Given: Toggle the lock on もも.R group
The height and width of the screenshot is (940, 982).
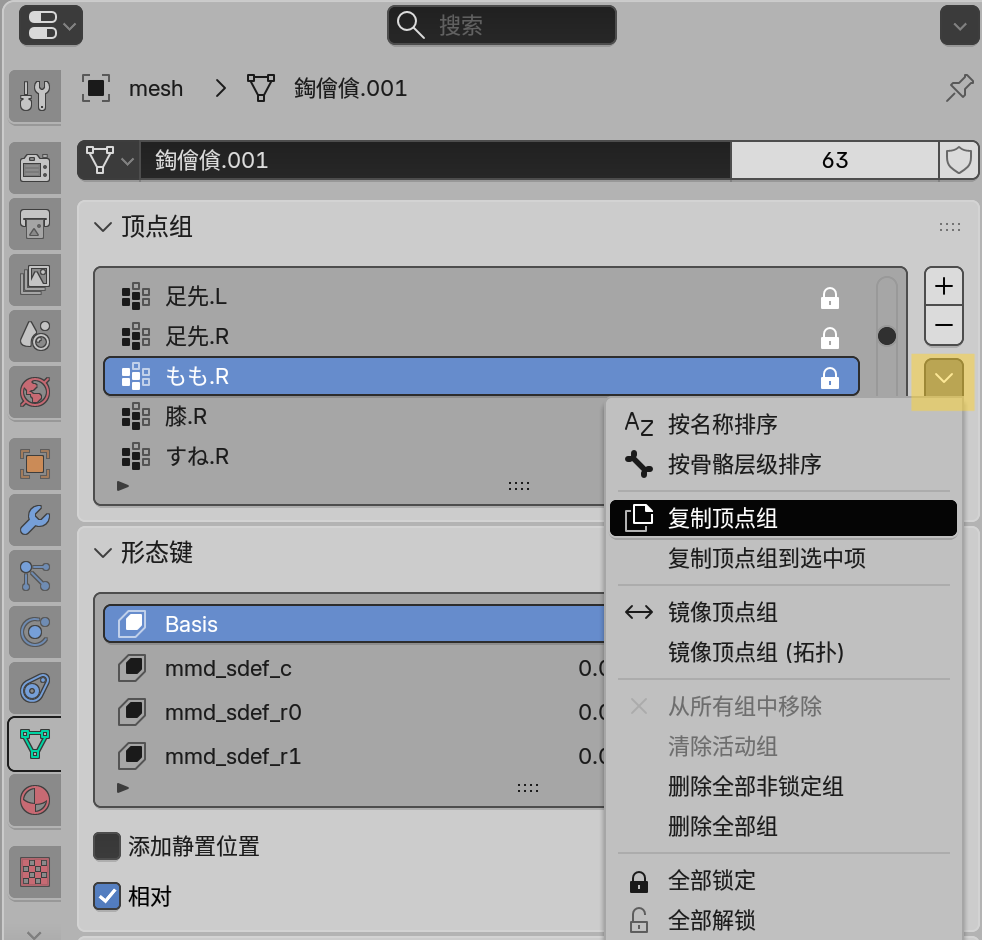Looking at the screenshot, I should (829, 377).
